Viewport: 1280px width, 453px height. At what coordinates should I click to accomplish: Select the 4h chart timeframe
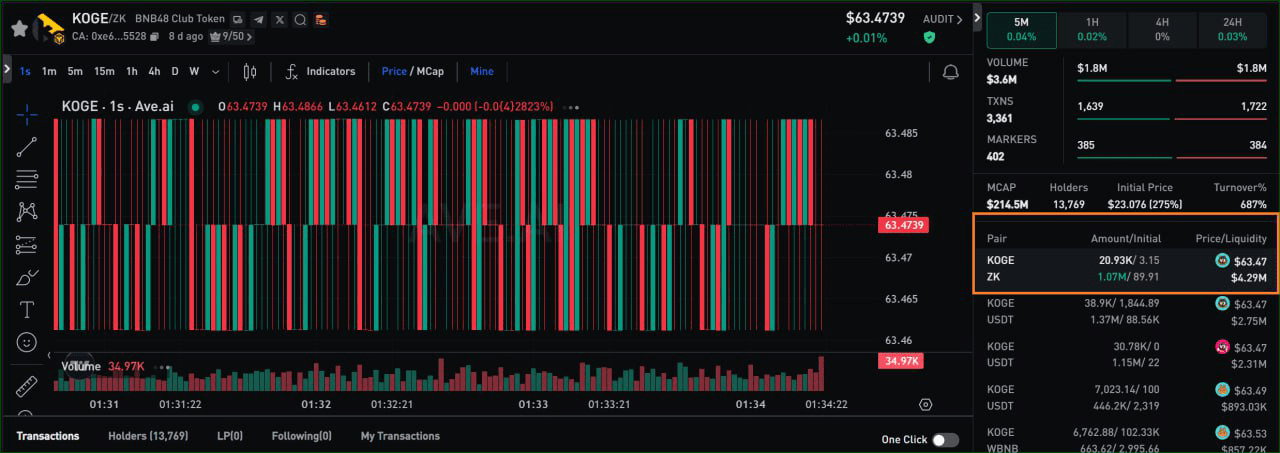[x=154, y=71]
